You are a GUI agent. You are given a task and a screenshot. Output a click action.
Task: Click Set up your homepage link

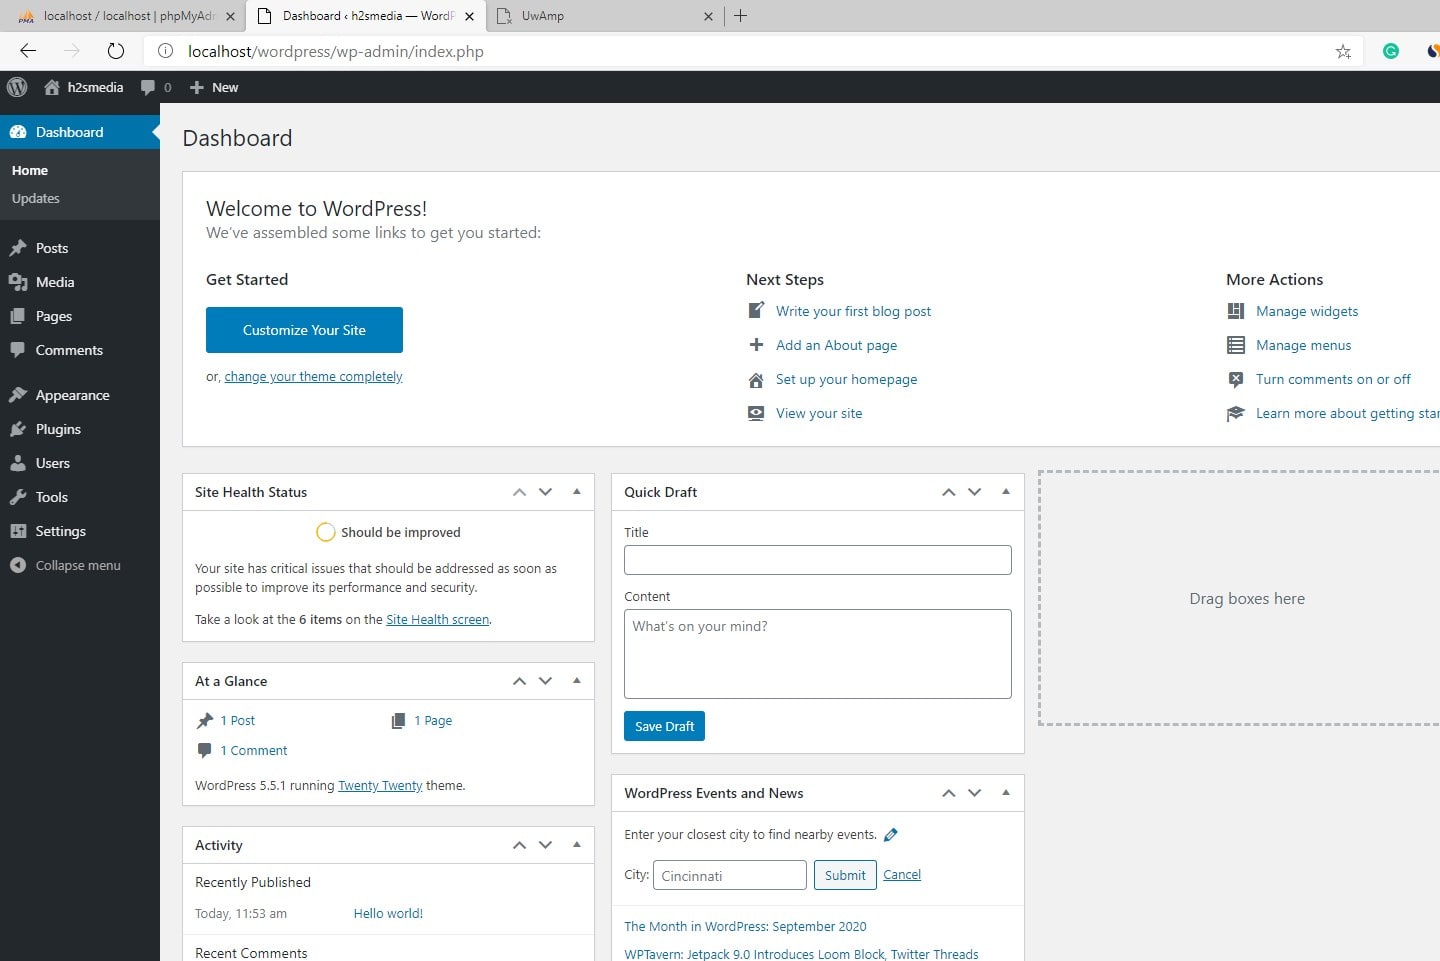pyautogui.click(x=846, y=379)
